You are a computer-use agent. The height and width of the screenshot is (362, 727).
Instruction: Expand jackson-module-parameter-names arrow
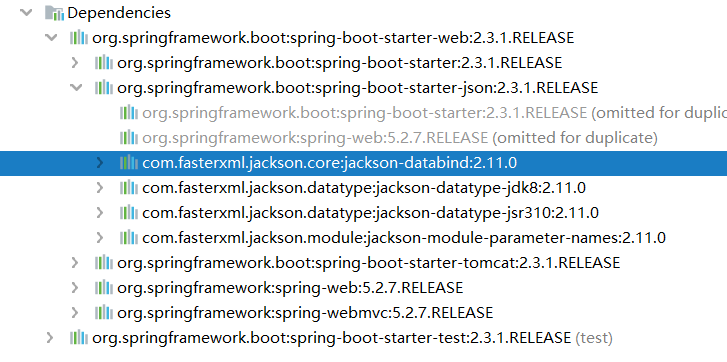(x=99, y=238)
